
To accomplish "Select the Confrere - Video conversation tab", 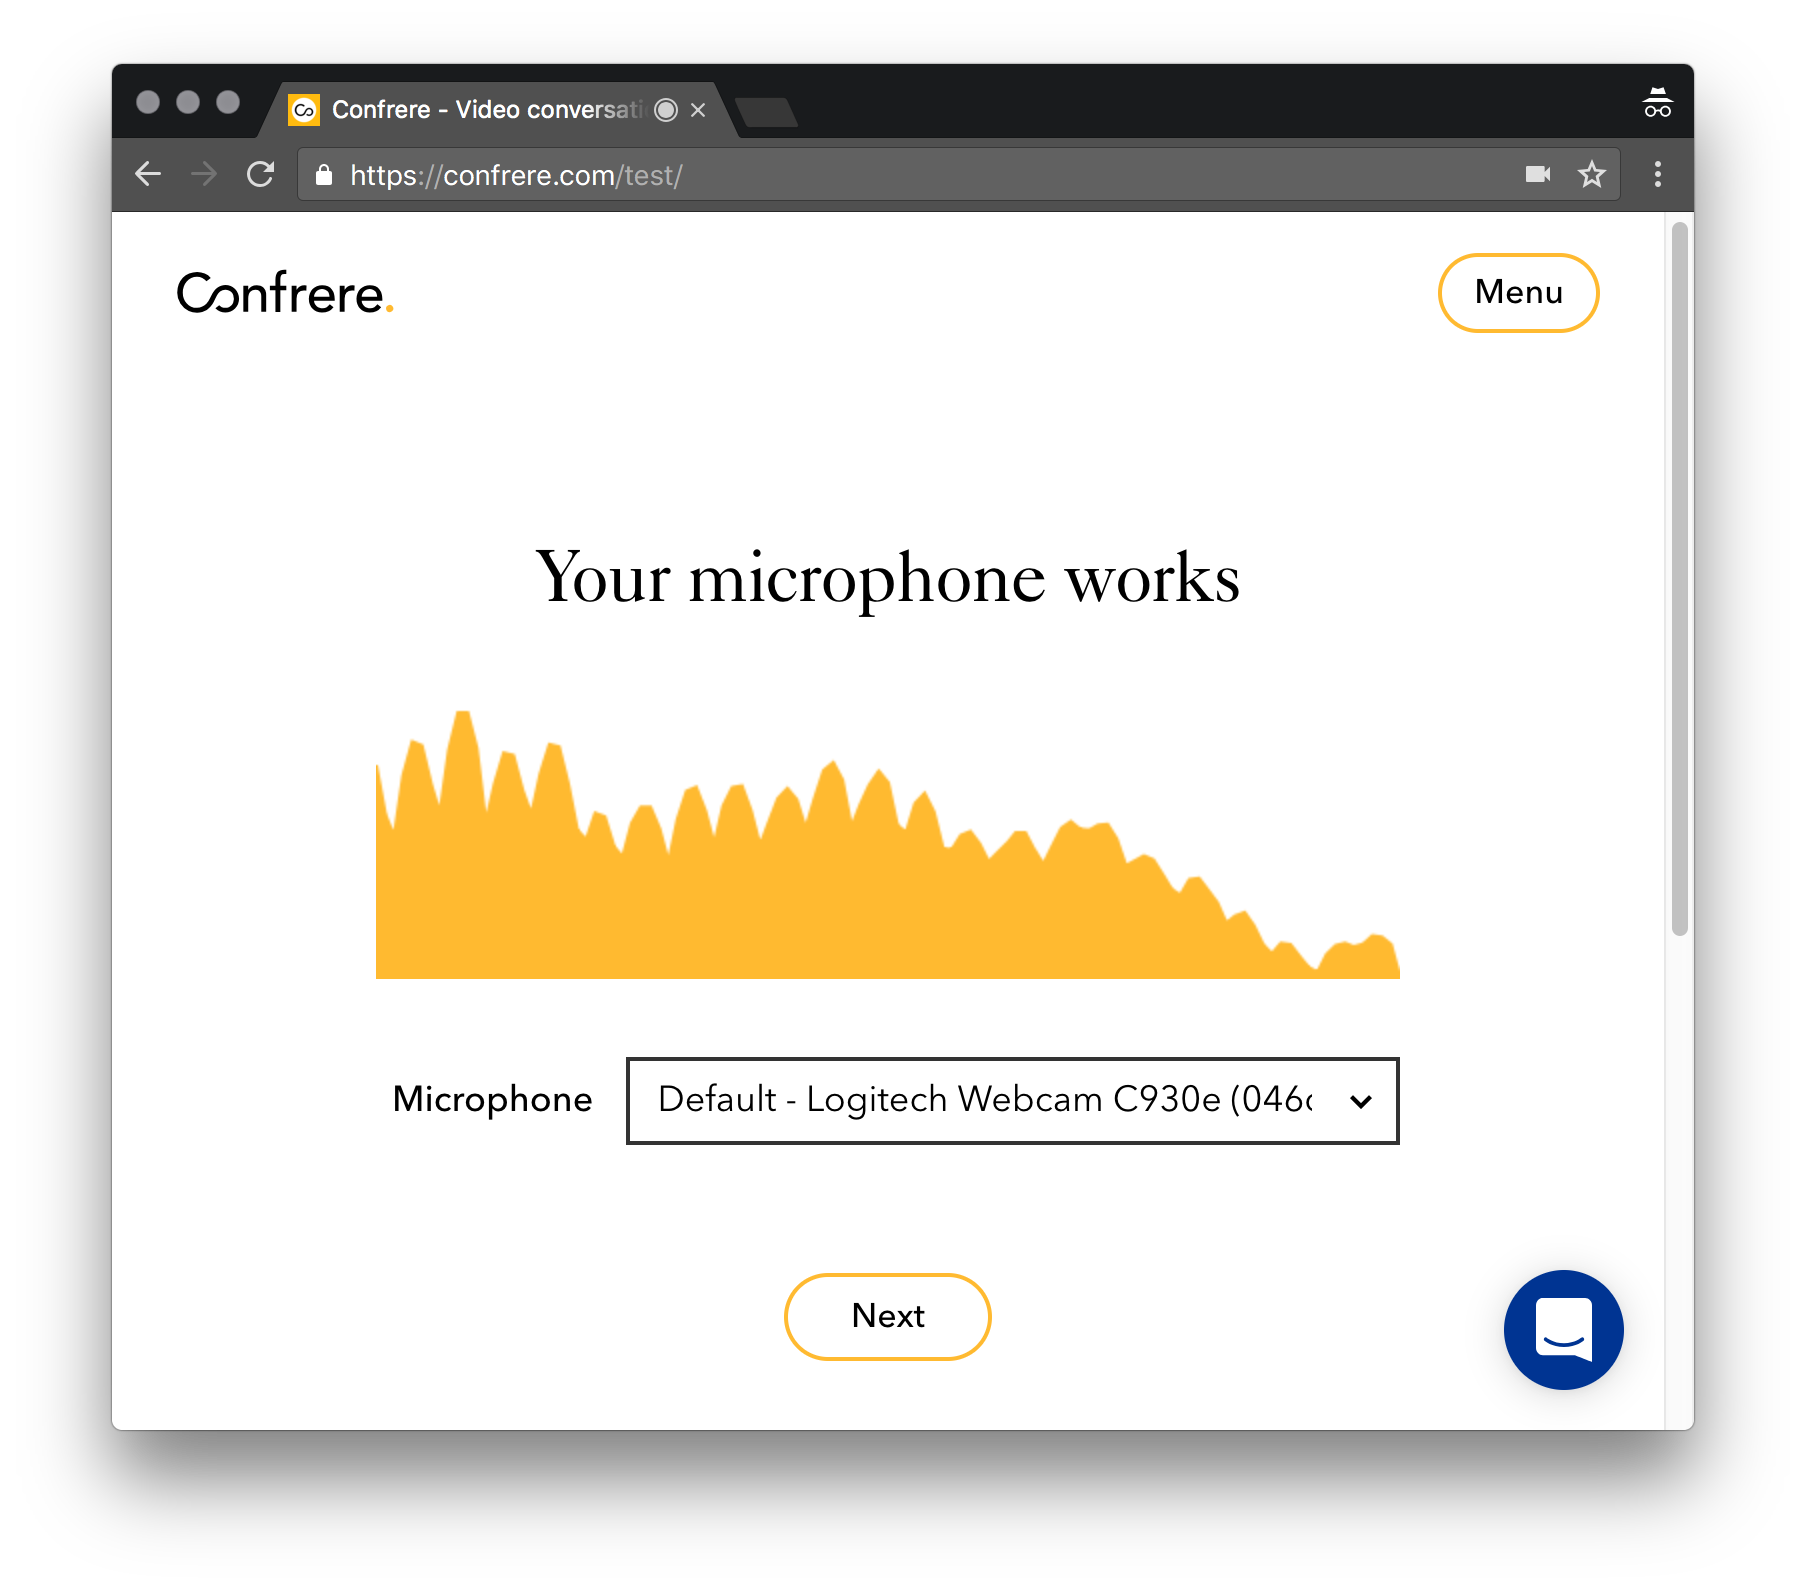I will click(x=497, y=110).
